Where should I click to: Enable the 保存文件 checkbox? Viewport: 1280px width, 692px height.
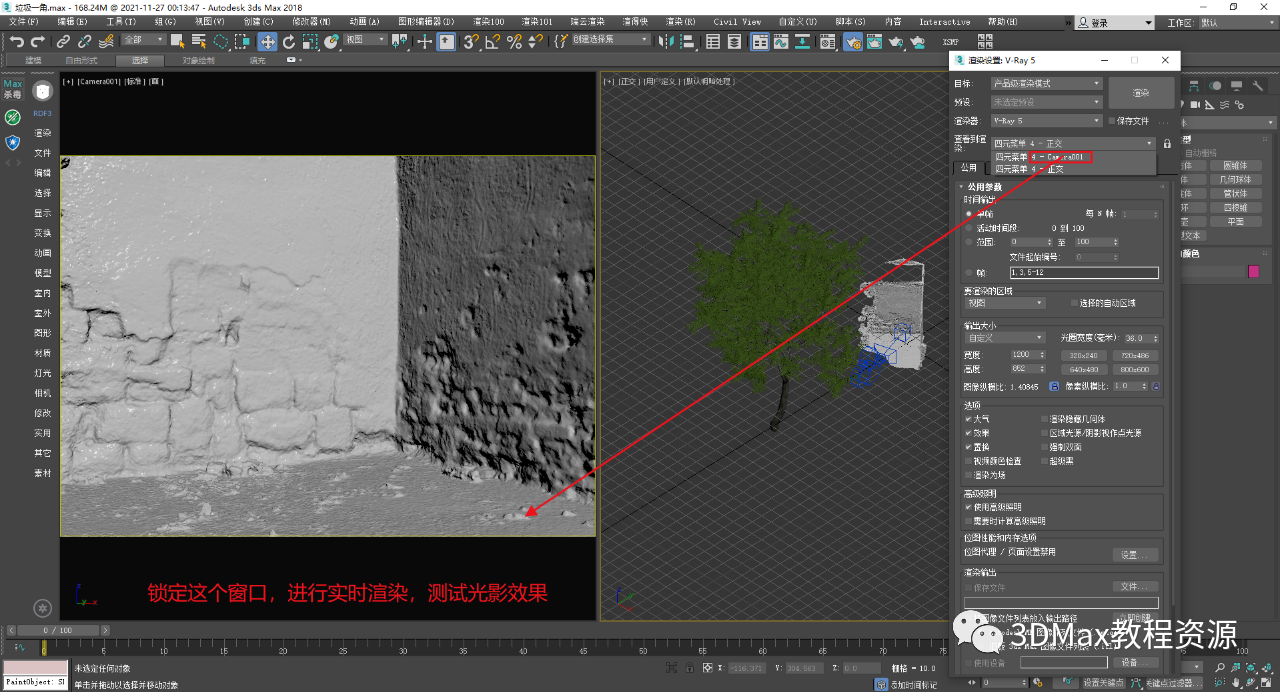(1112, 121)
